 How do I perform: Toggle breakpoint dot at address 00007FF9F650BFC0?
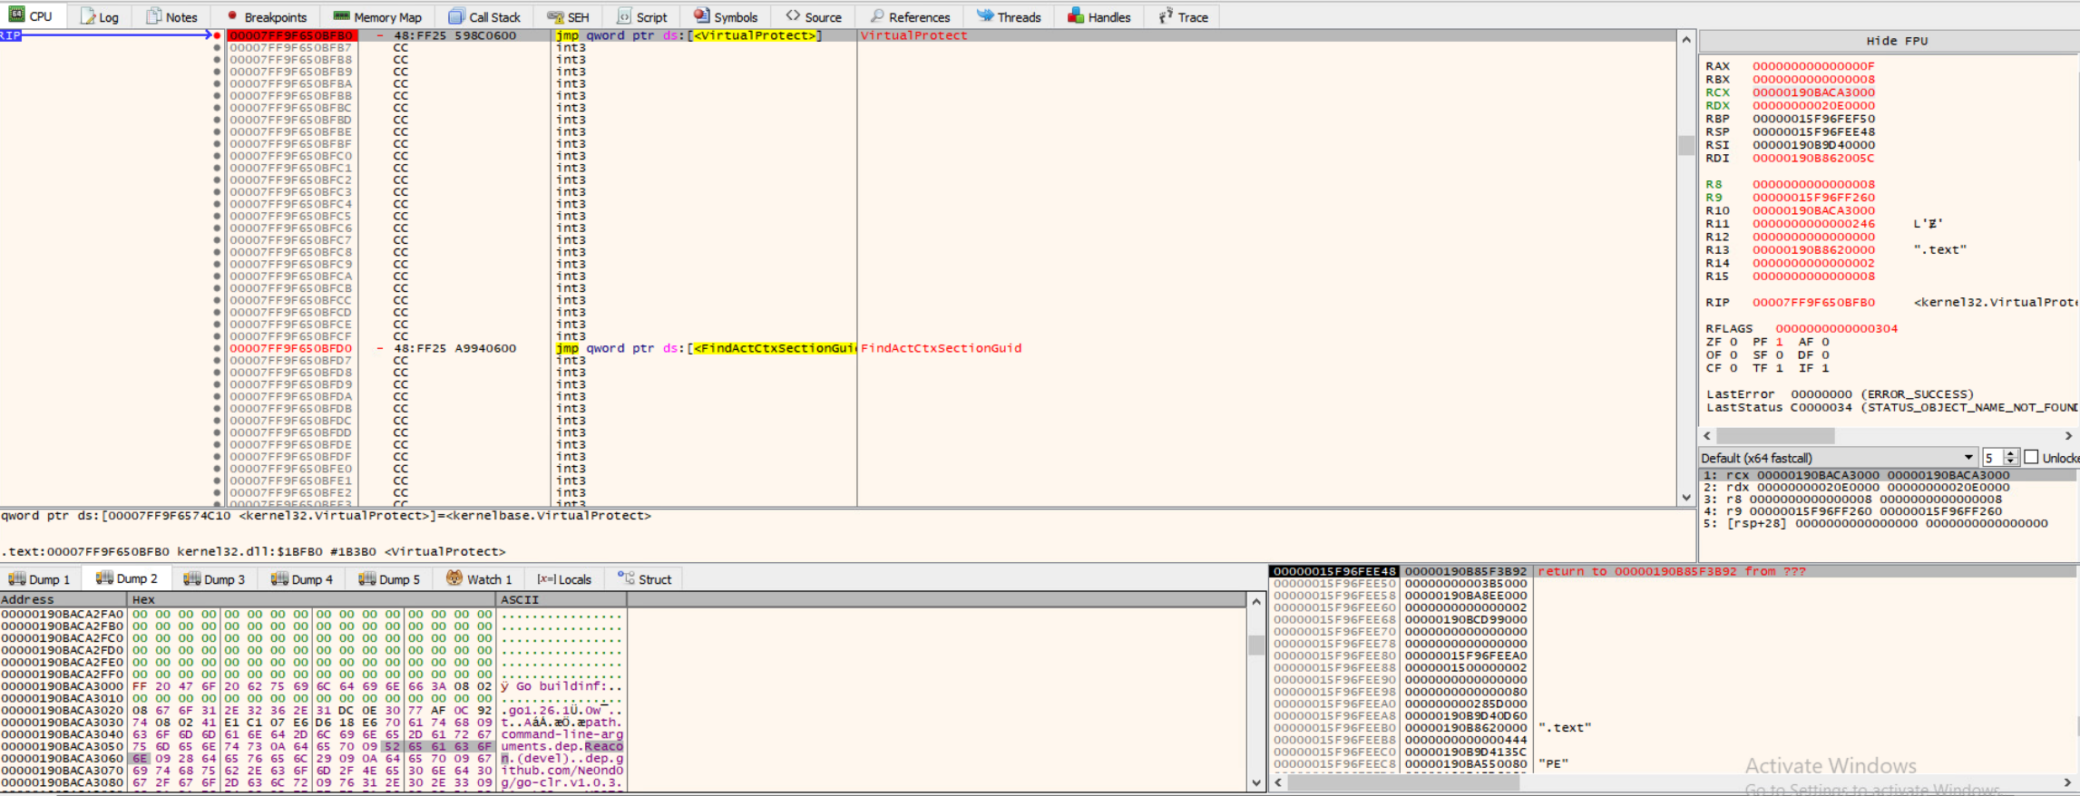(217, 156)
